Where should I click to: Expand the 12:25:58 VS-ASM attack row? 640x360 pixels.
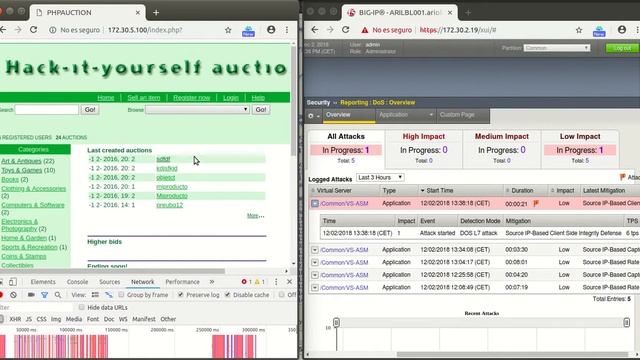pyautogui.click(x=315, y=275)
